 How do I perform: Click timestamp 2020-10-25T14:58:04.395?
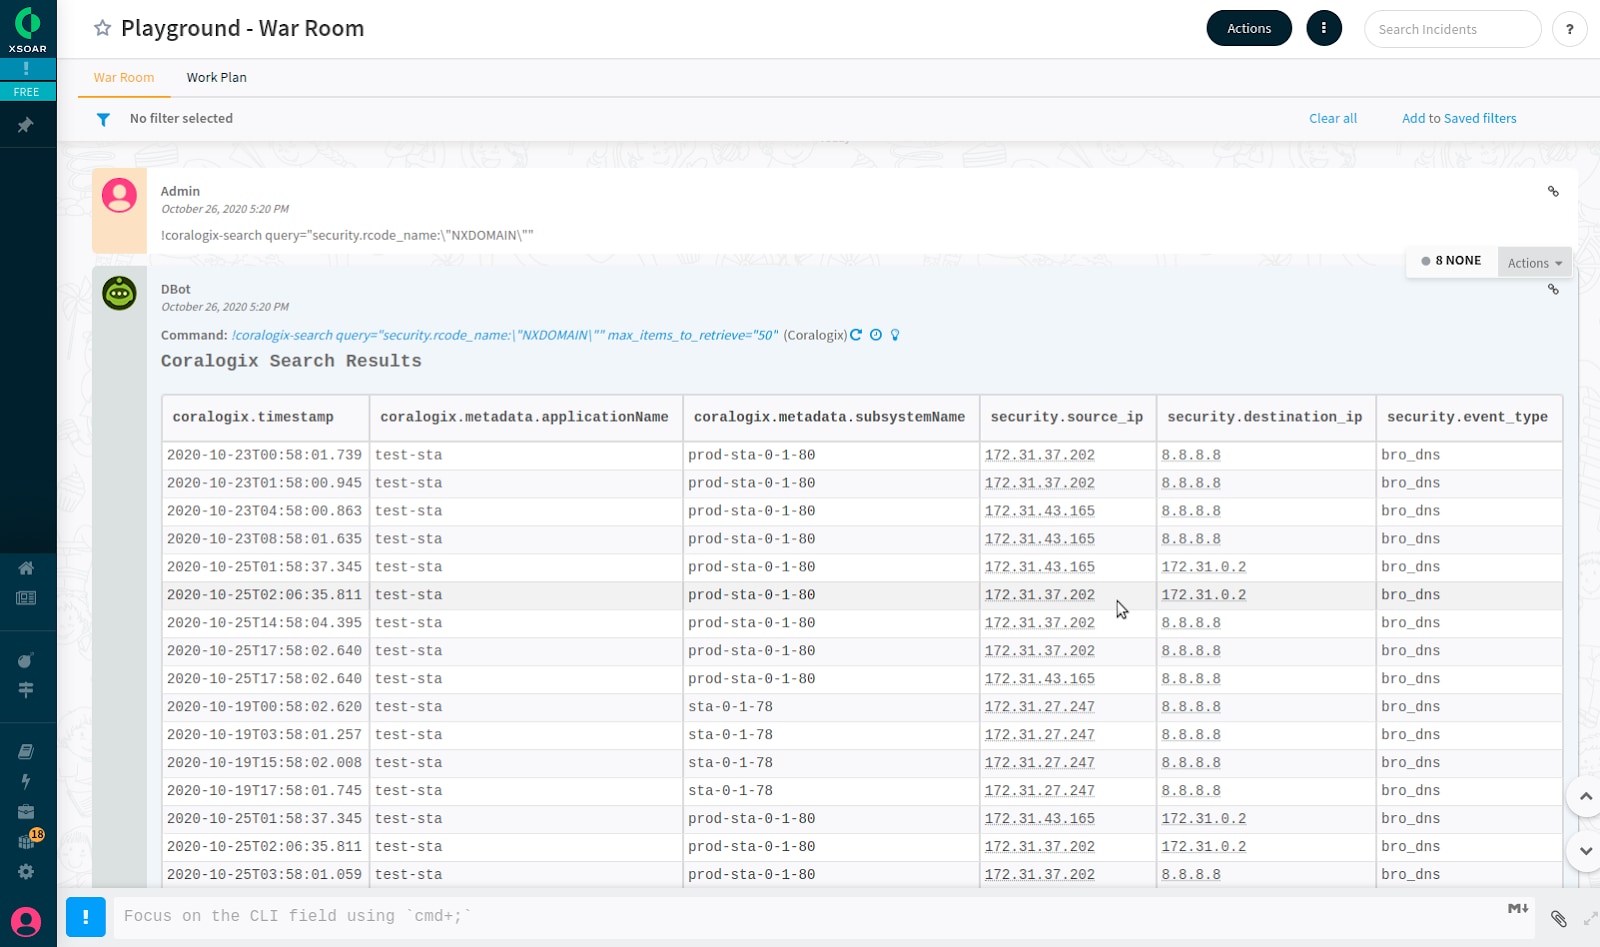tap(264, 623)
